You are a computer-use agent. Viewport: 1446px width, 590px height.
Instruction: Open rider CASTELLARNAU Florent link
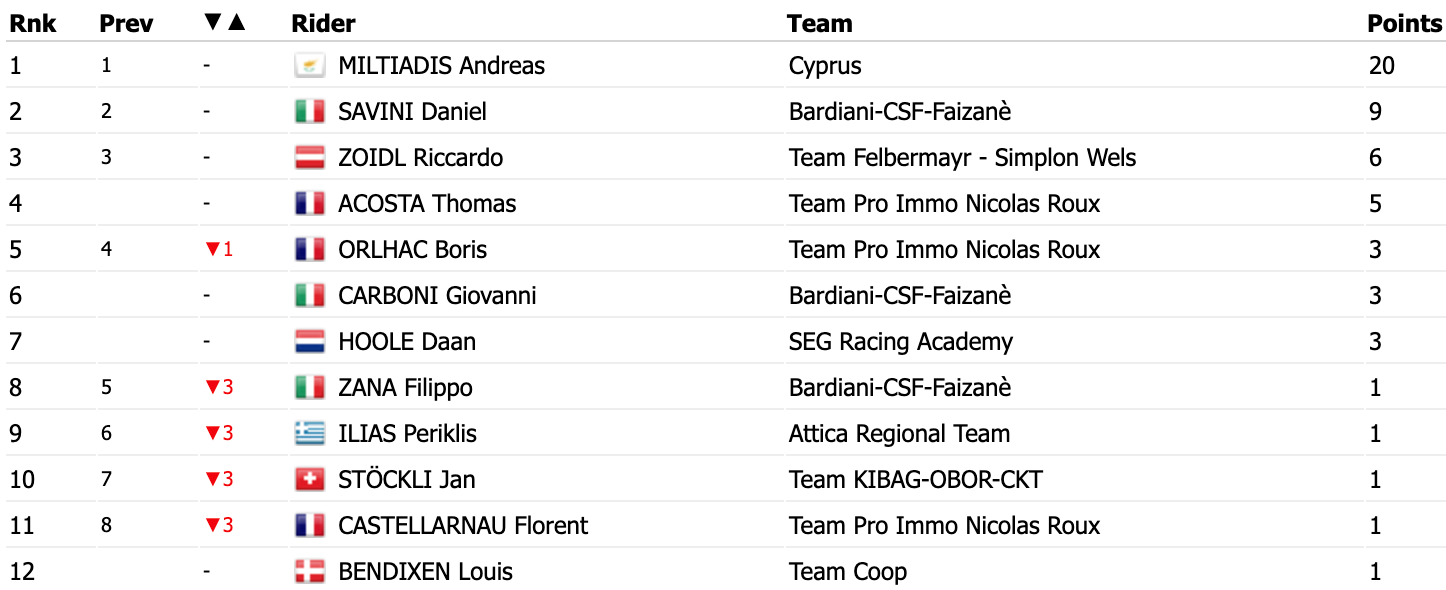point(463,526)
